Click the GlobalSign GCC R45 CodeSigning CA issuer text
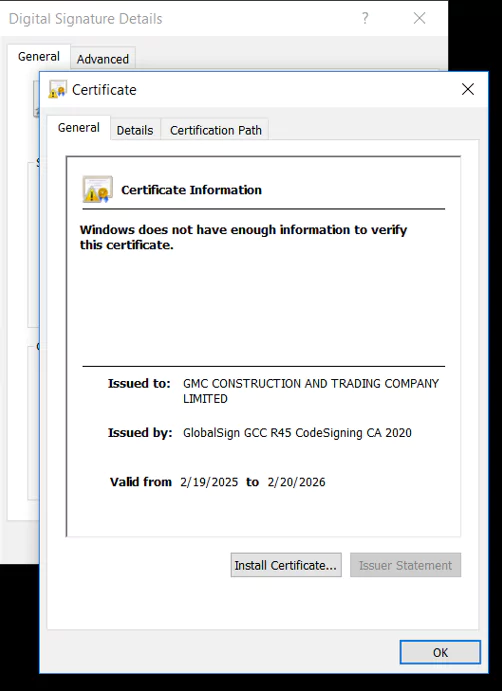 pyautogui.click(x=297, y=433)
